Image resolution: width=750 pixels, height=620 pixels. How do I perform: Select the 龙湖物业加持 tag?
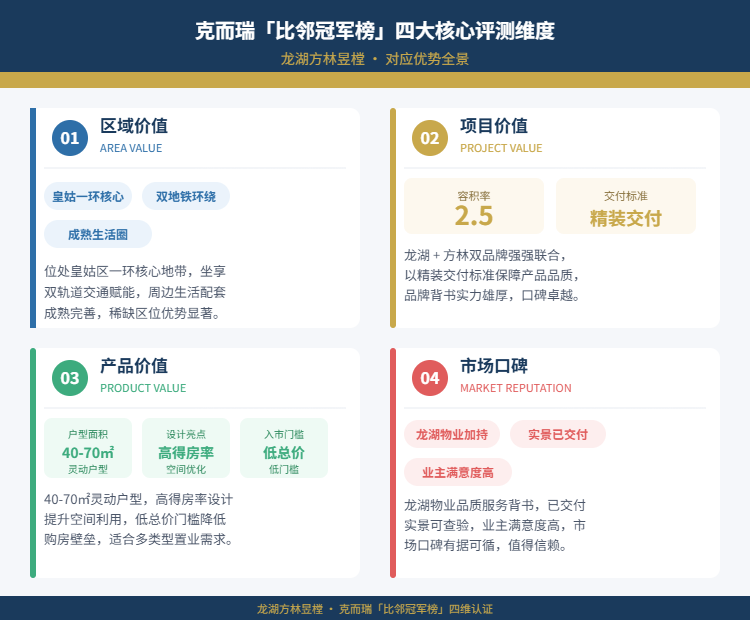(452, 434)
